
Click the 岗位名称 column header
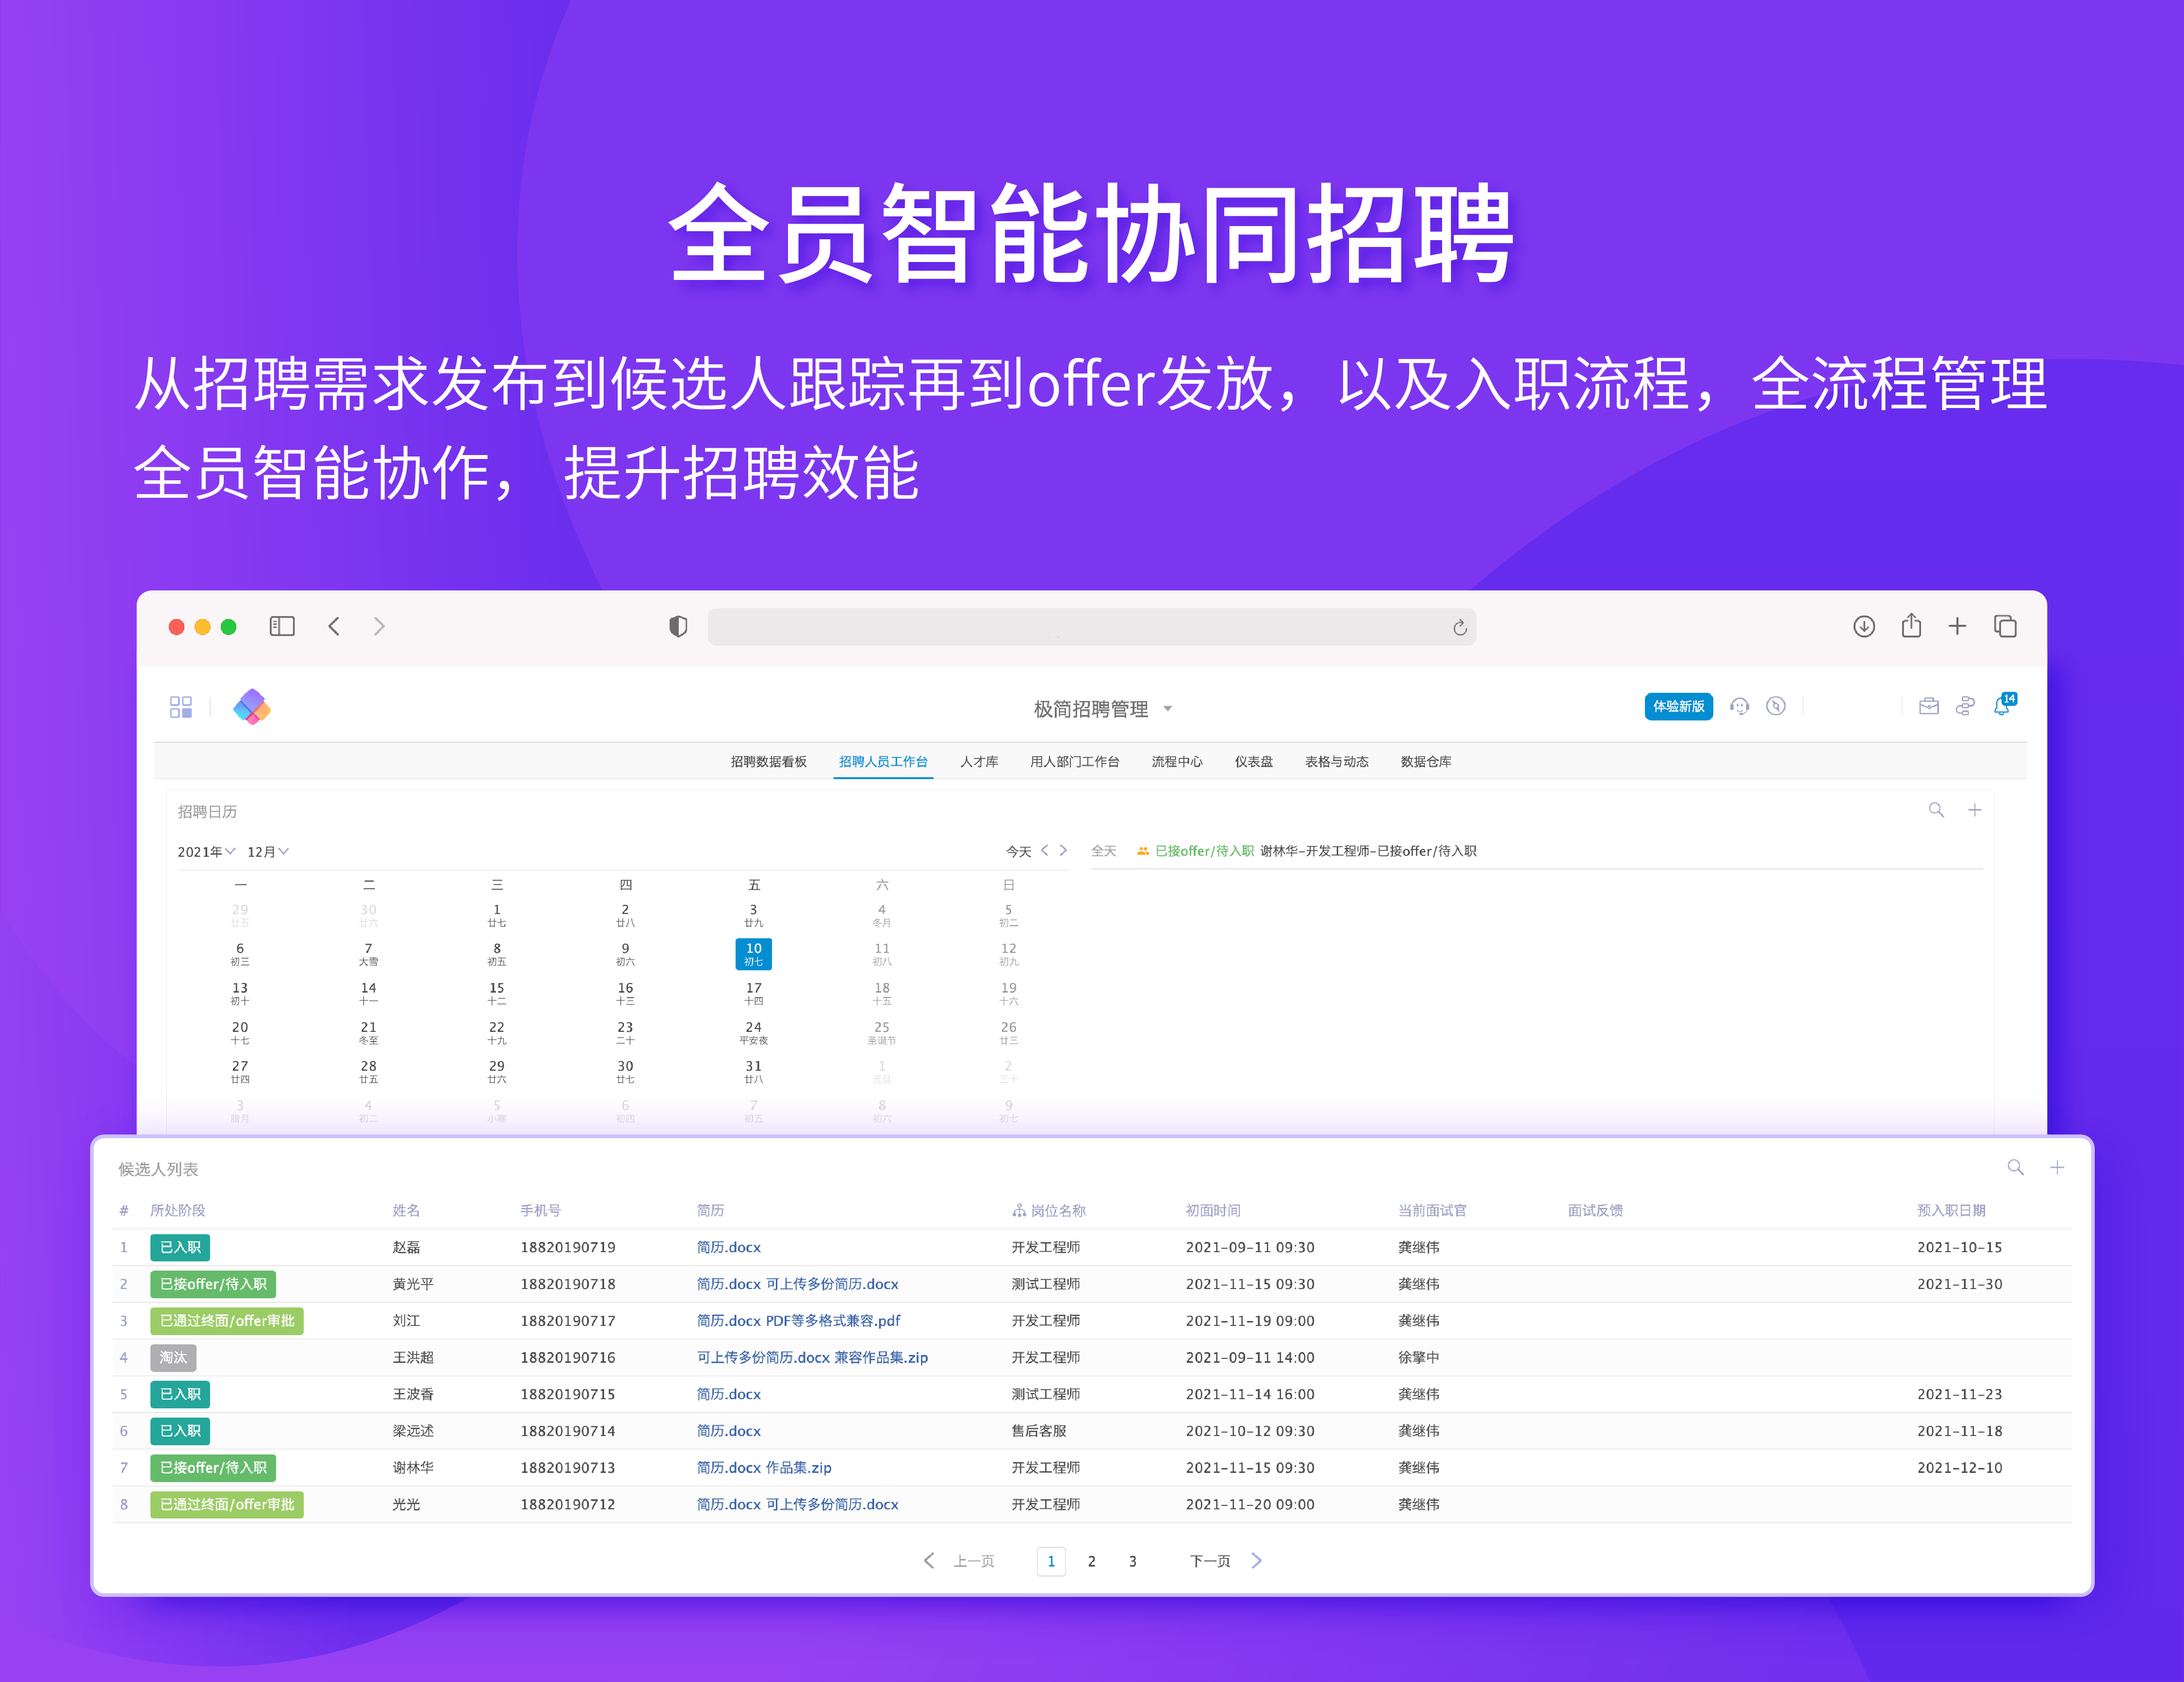1048,1210
